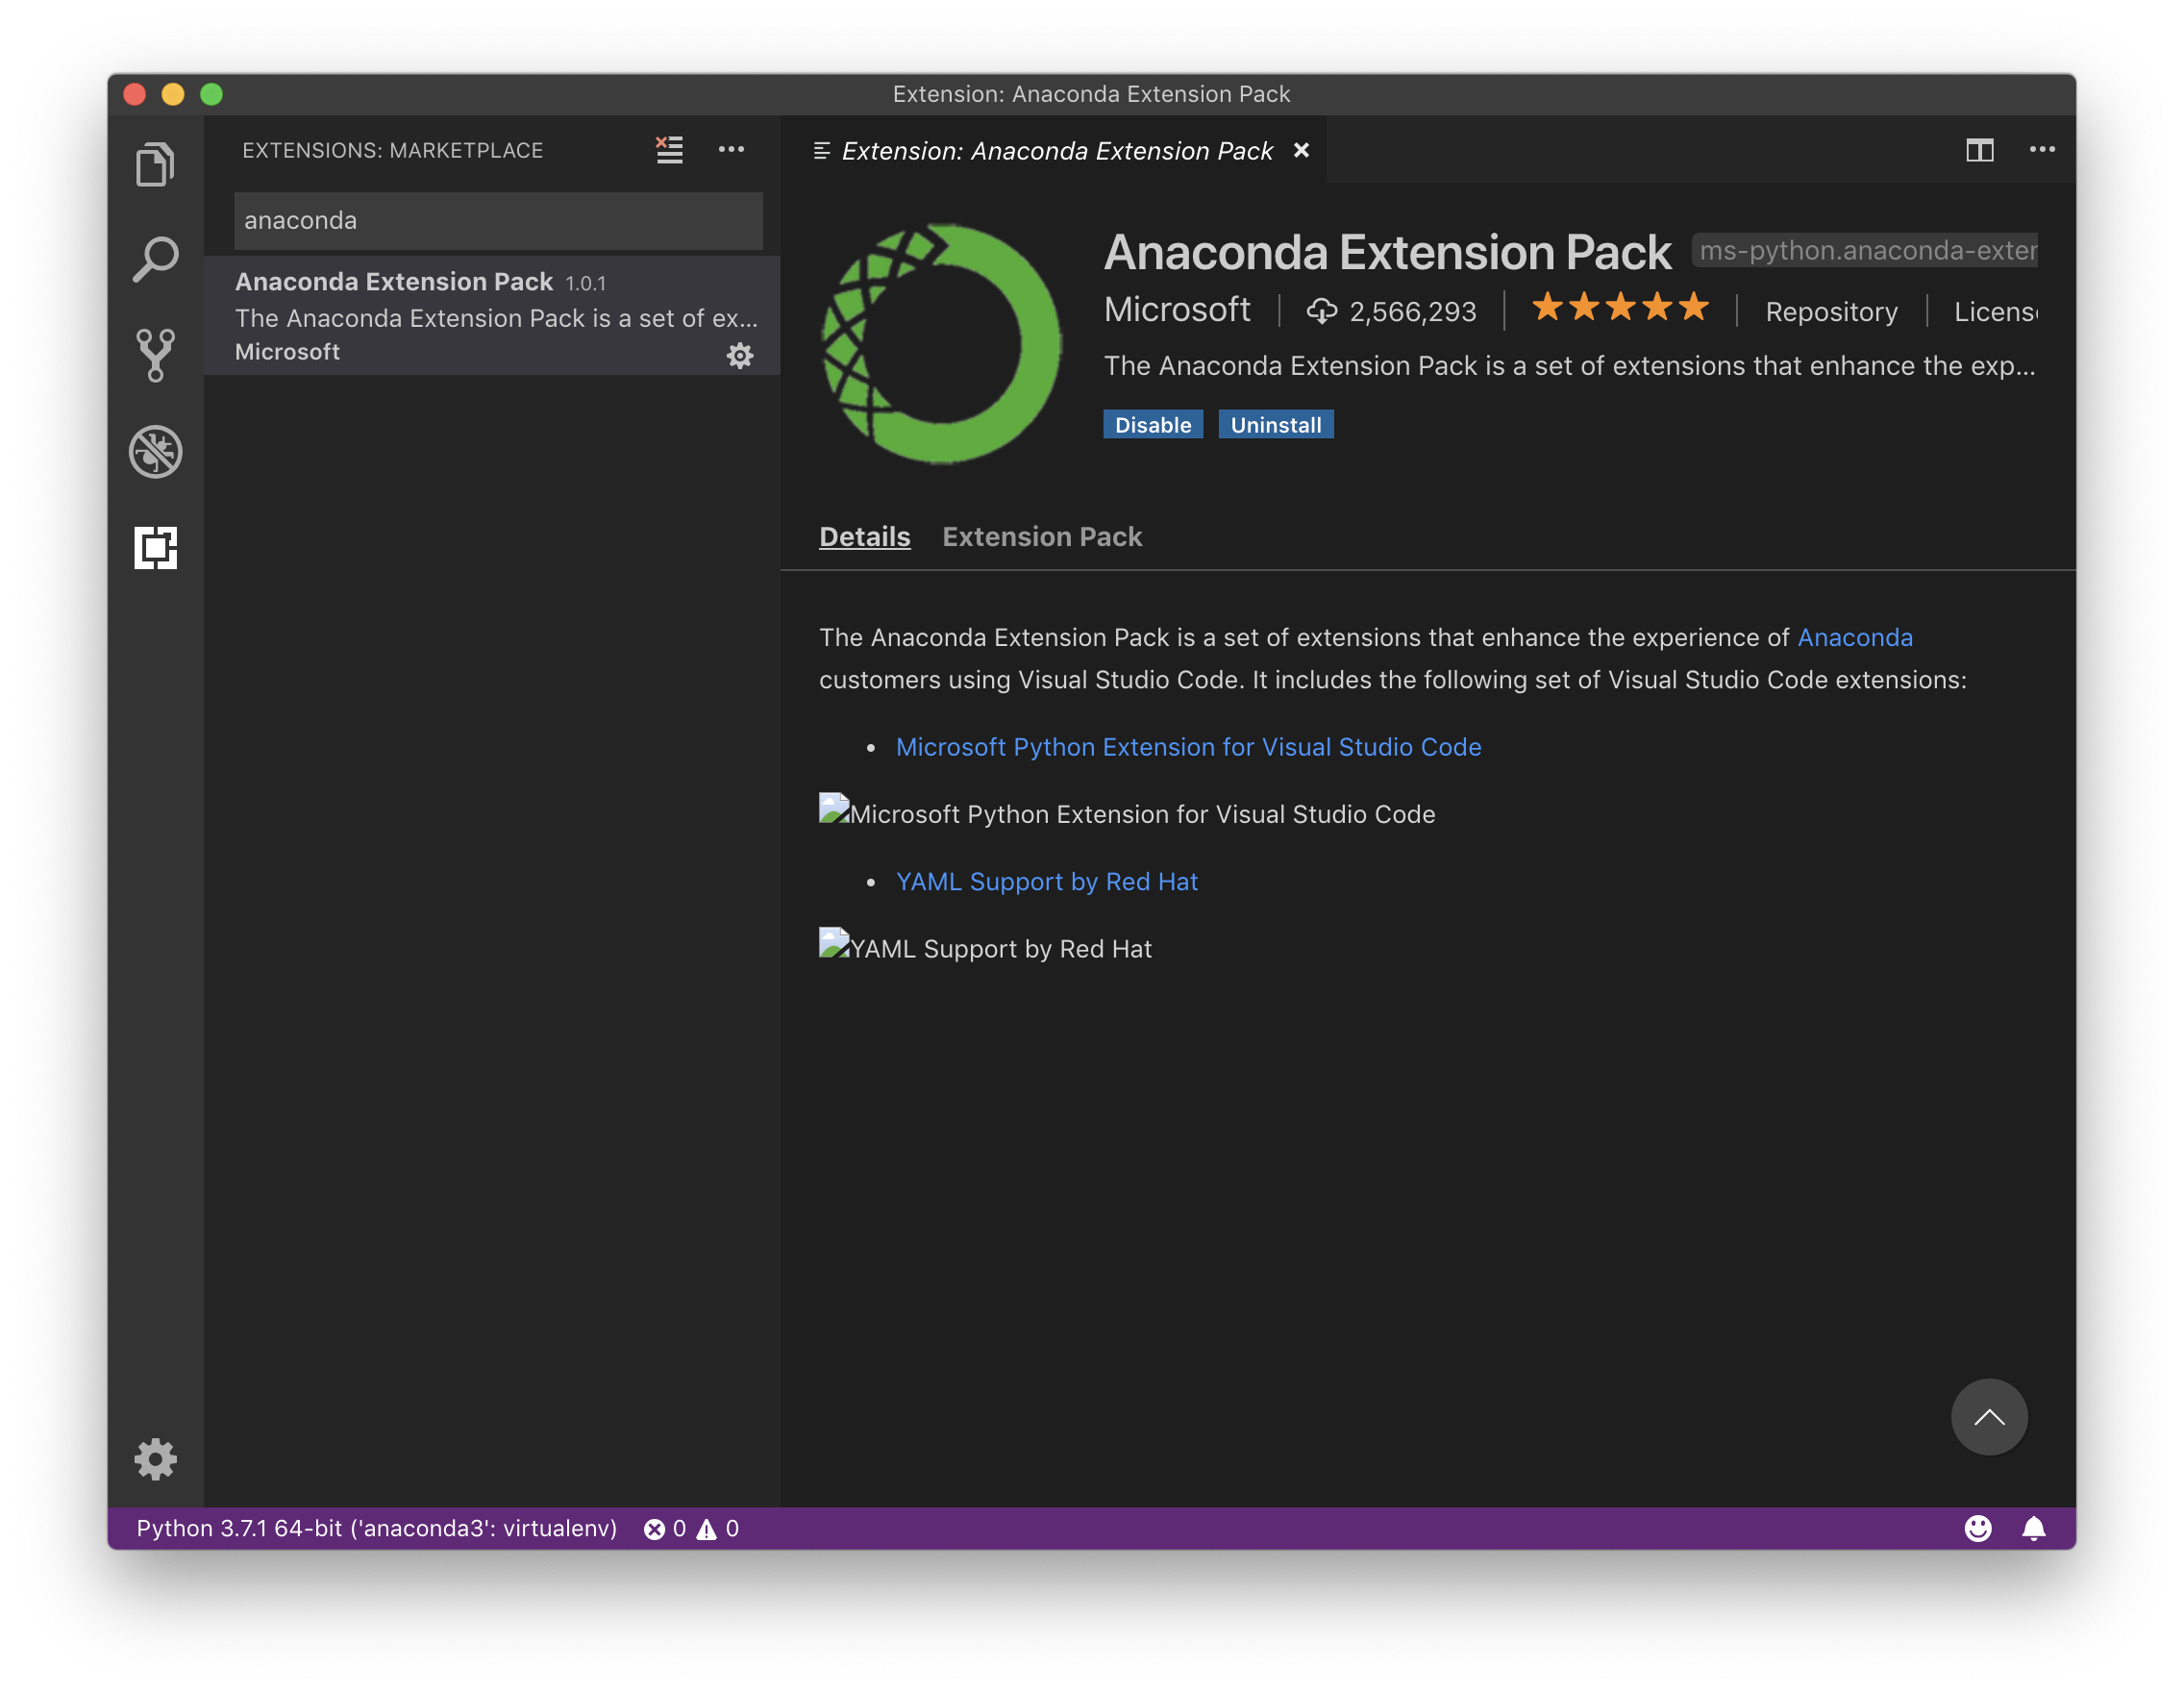Open the Search view icon
The width and height of the screenshot is (2184, 1692).
(155, 260)
